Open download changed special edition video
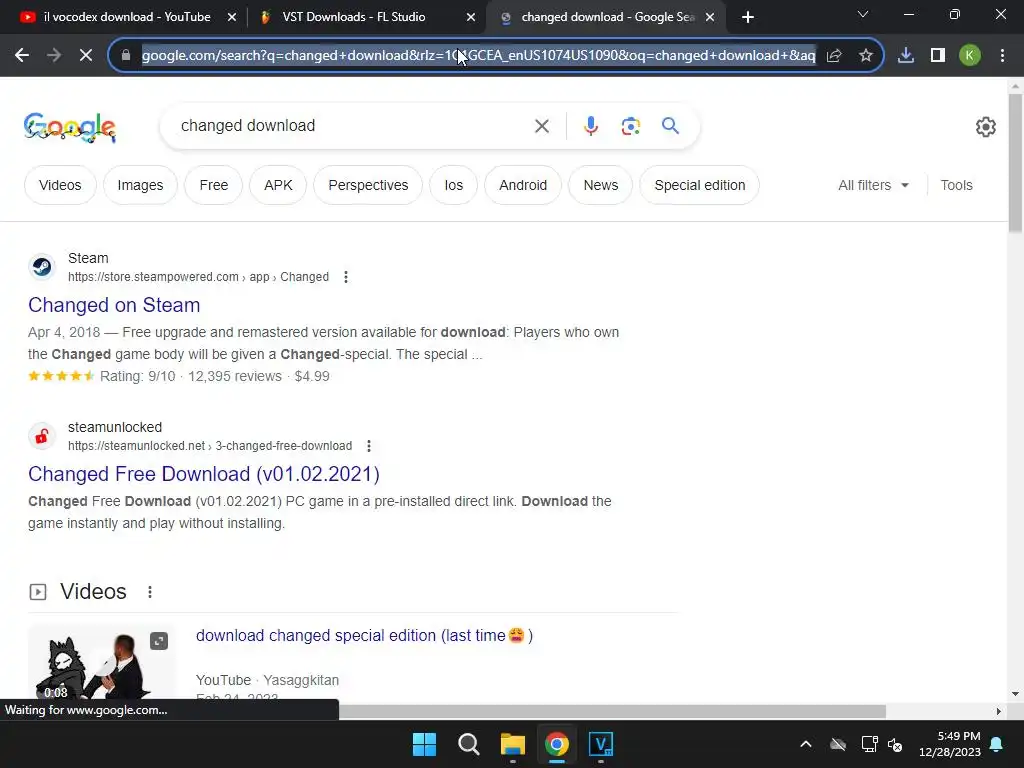This screenshot has width=1024, height=768. coord(364,635)
